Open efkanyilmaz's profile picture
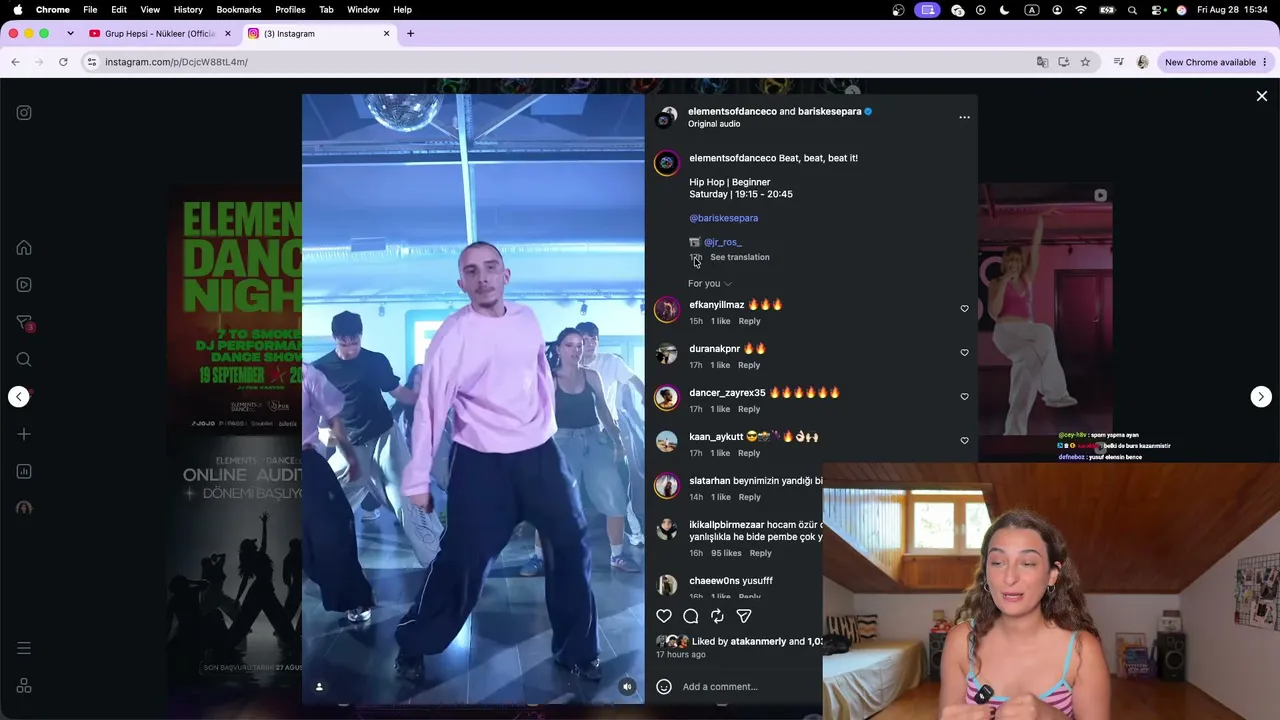 pos(667,310)
